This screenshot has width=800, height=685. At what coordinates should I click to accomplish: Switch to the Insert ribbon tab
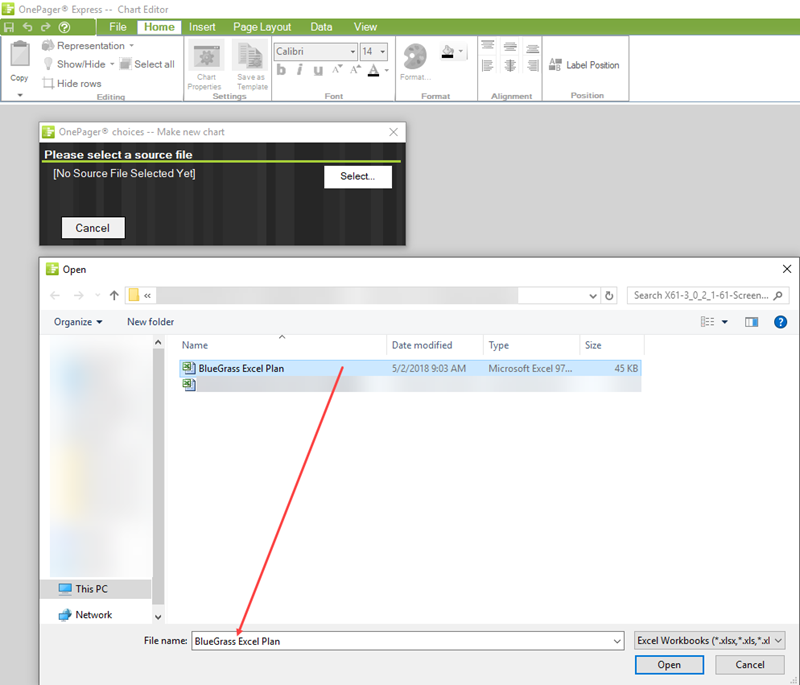coord(203,27)
